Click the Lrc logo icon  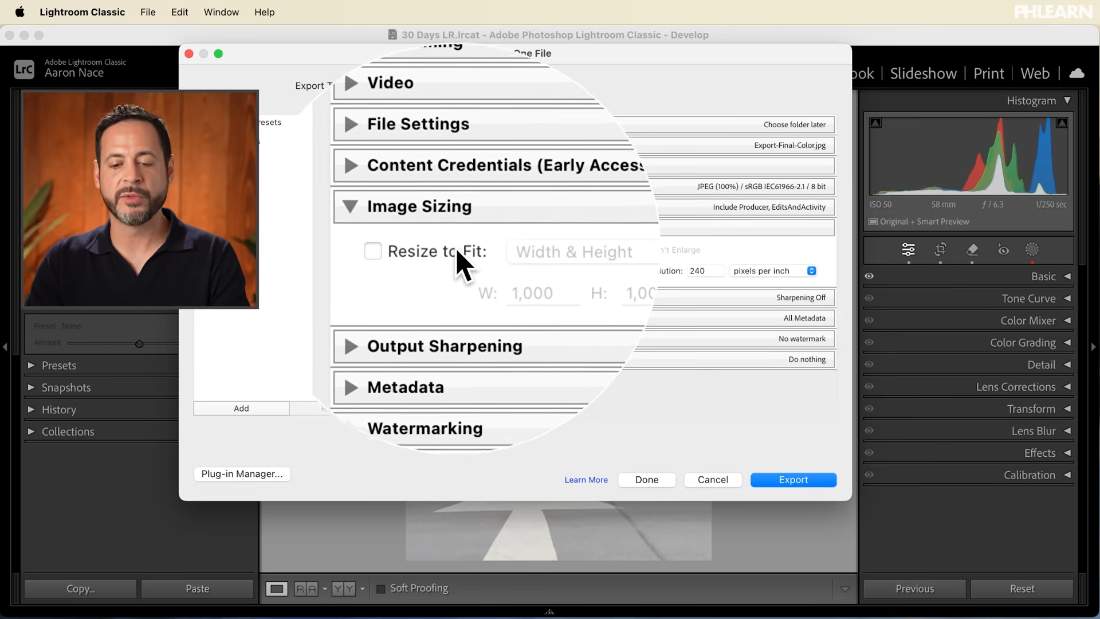click(x=24, y=69)
